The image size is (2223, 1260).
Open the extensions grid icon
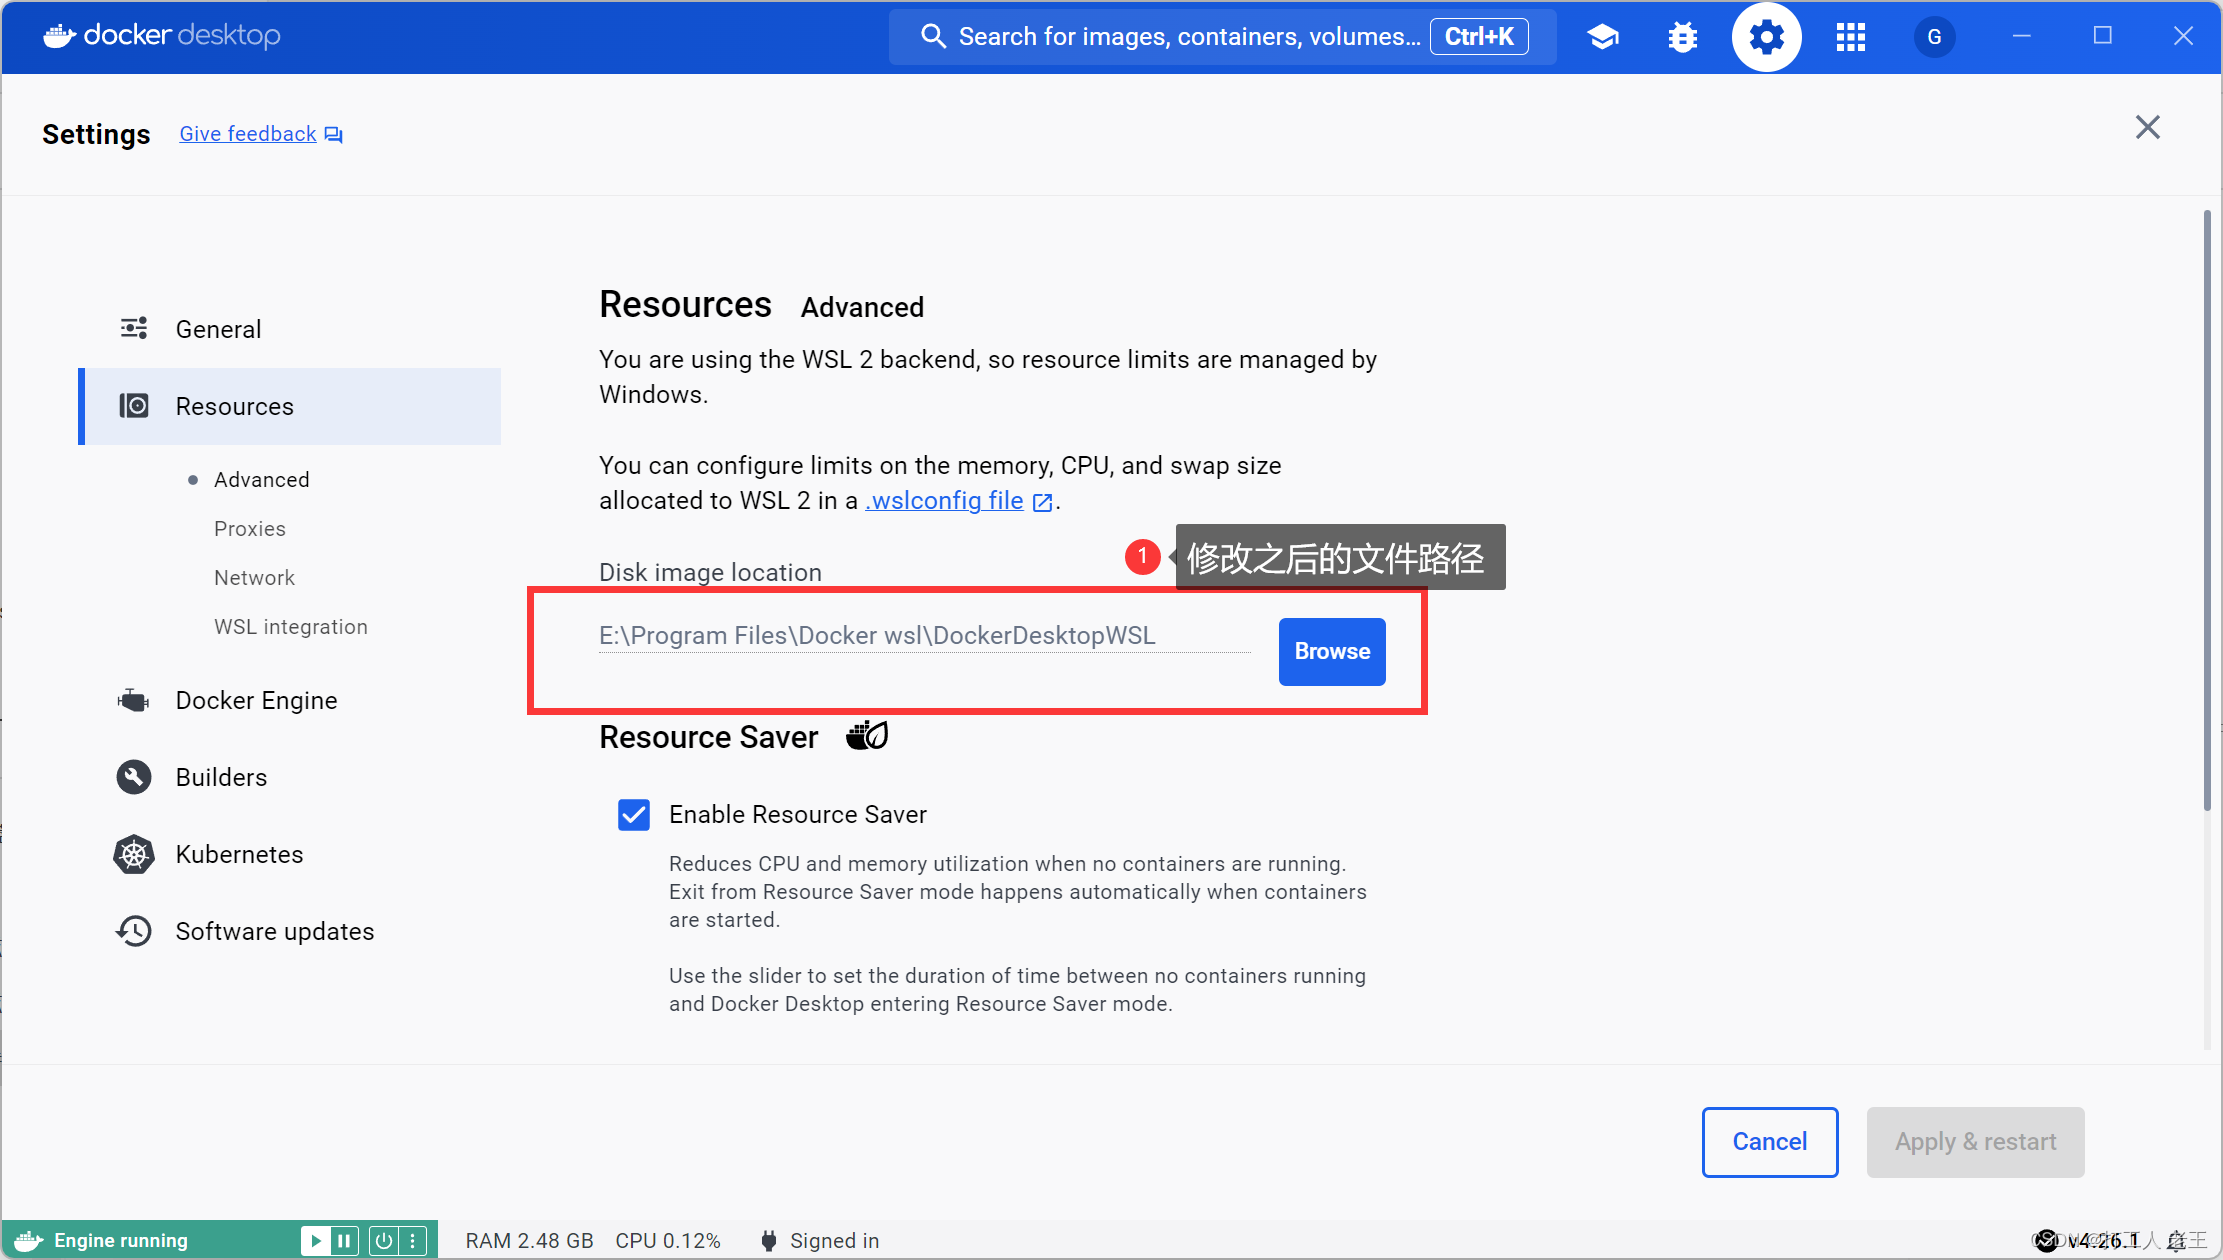1850,37
